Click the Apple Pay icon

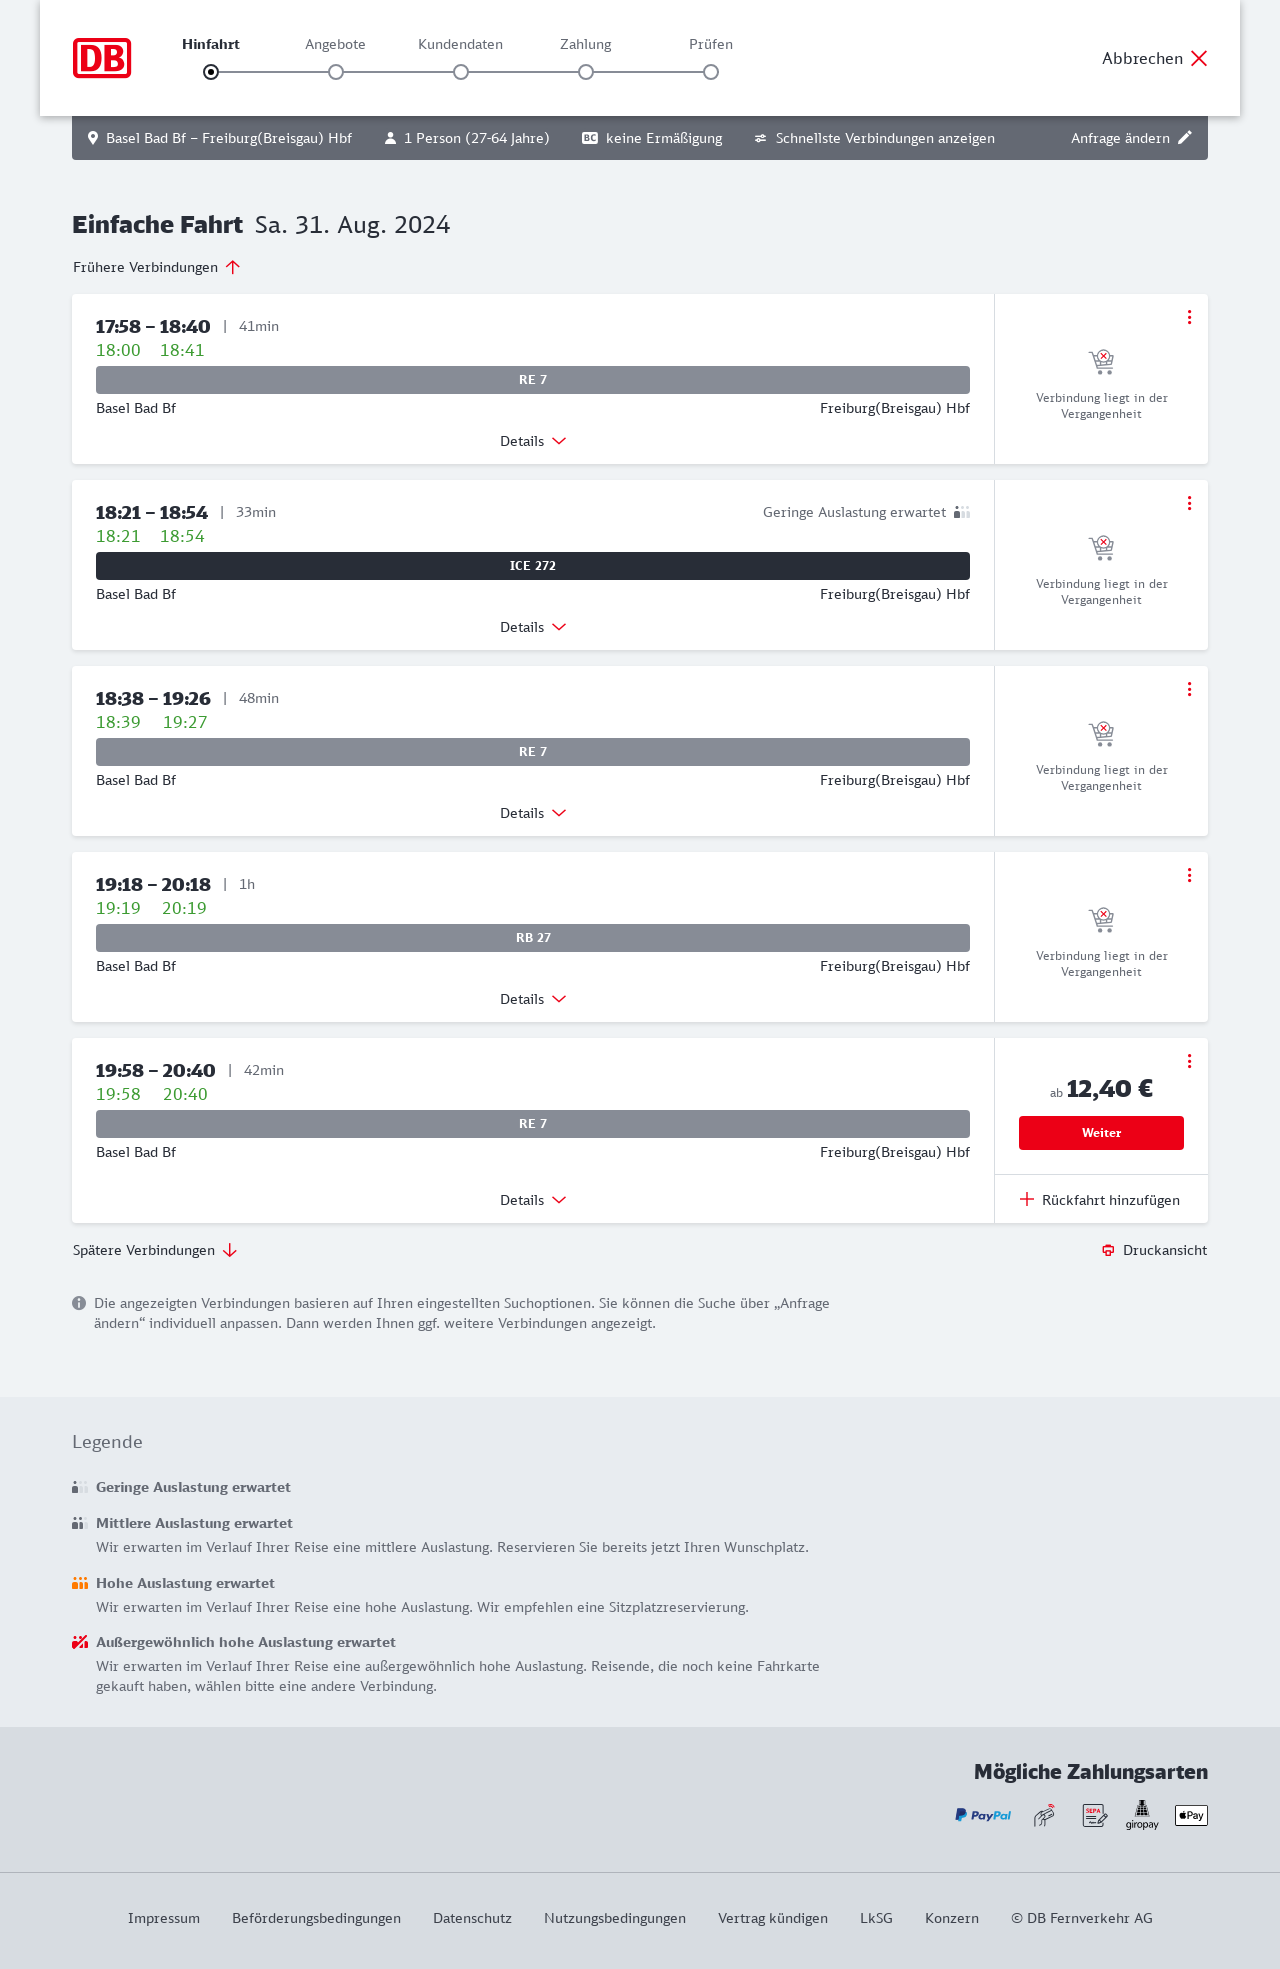point(1191,1815)
